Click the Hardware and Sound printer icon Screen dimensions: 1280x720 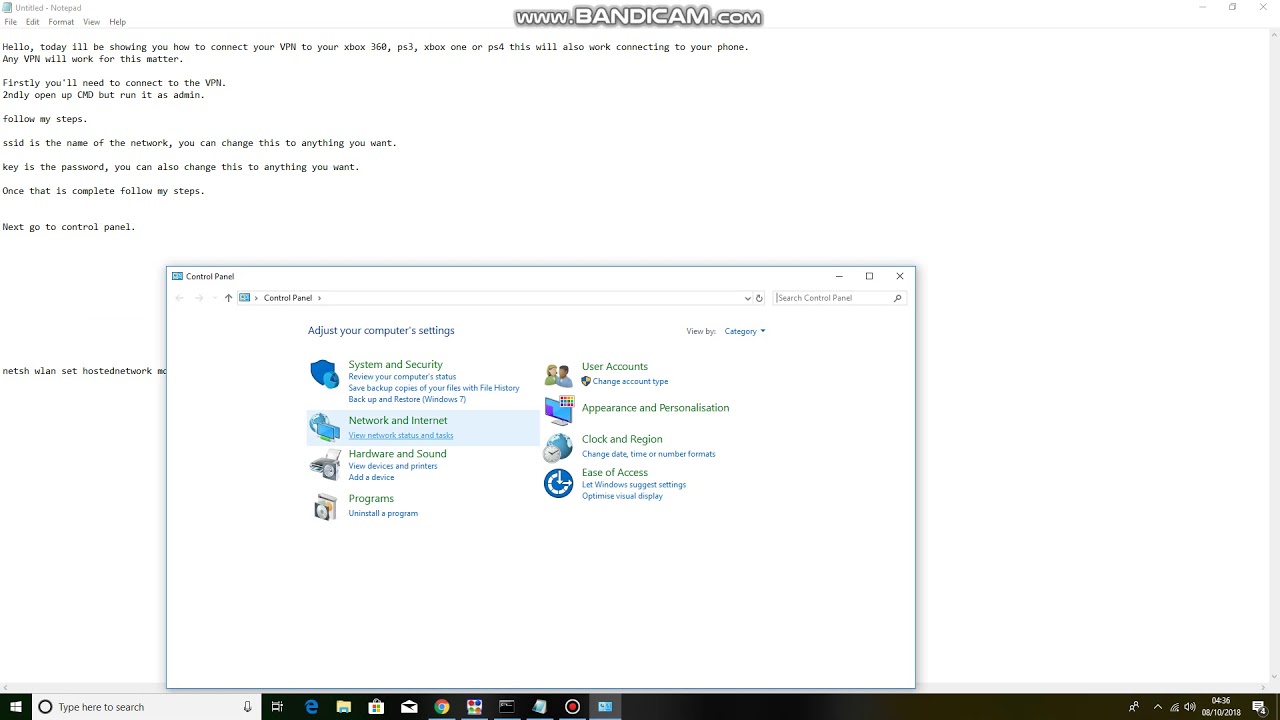tap(324, 465)
